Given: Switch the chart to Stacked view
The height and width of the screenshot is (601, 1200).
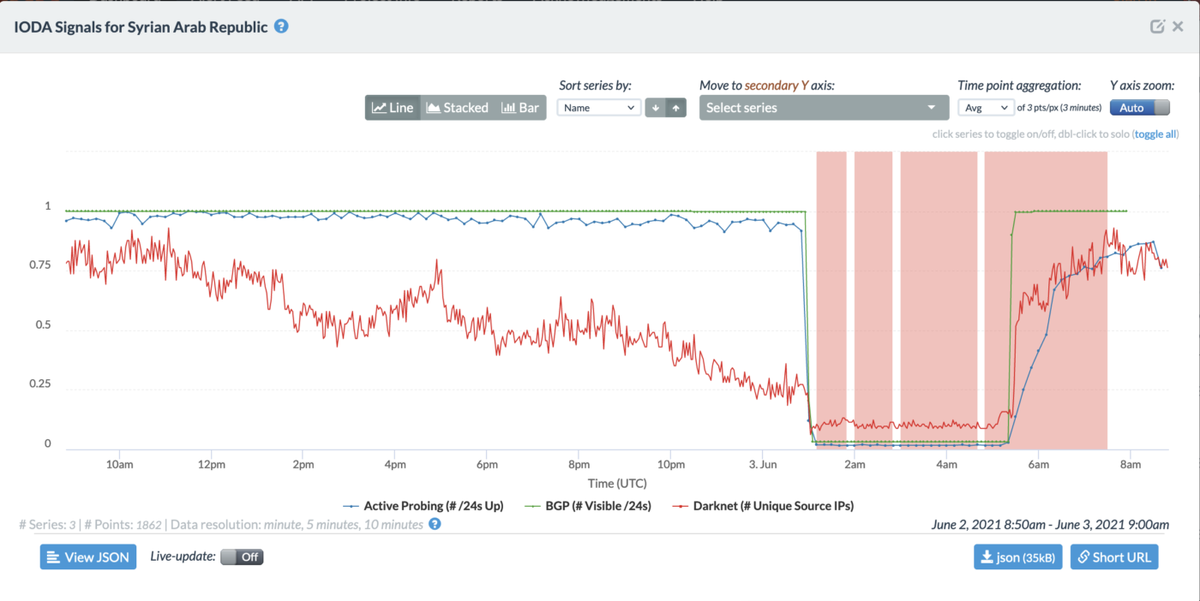Looking at the screenshot, I should pos(457,108).
